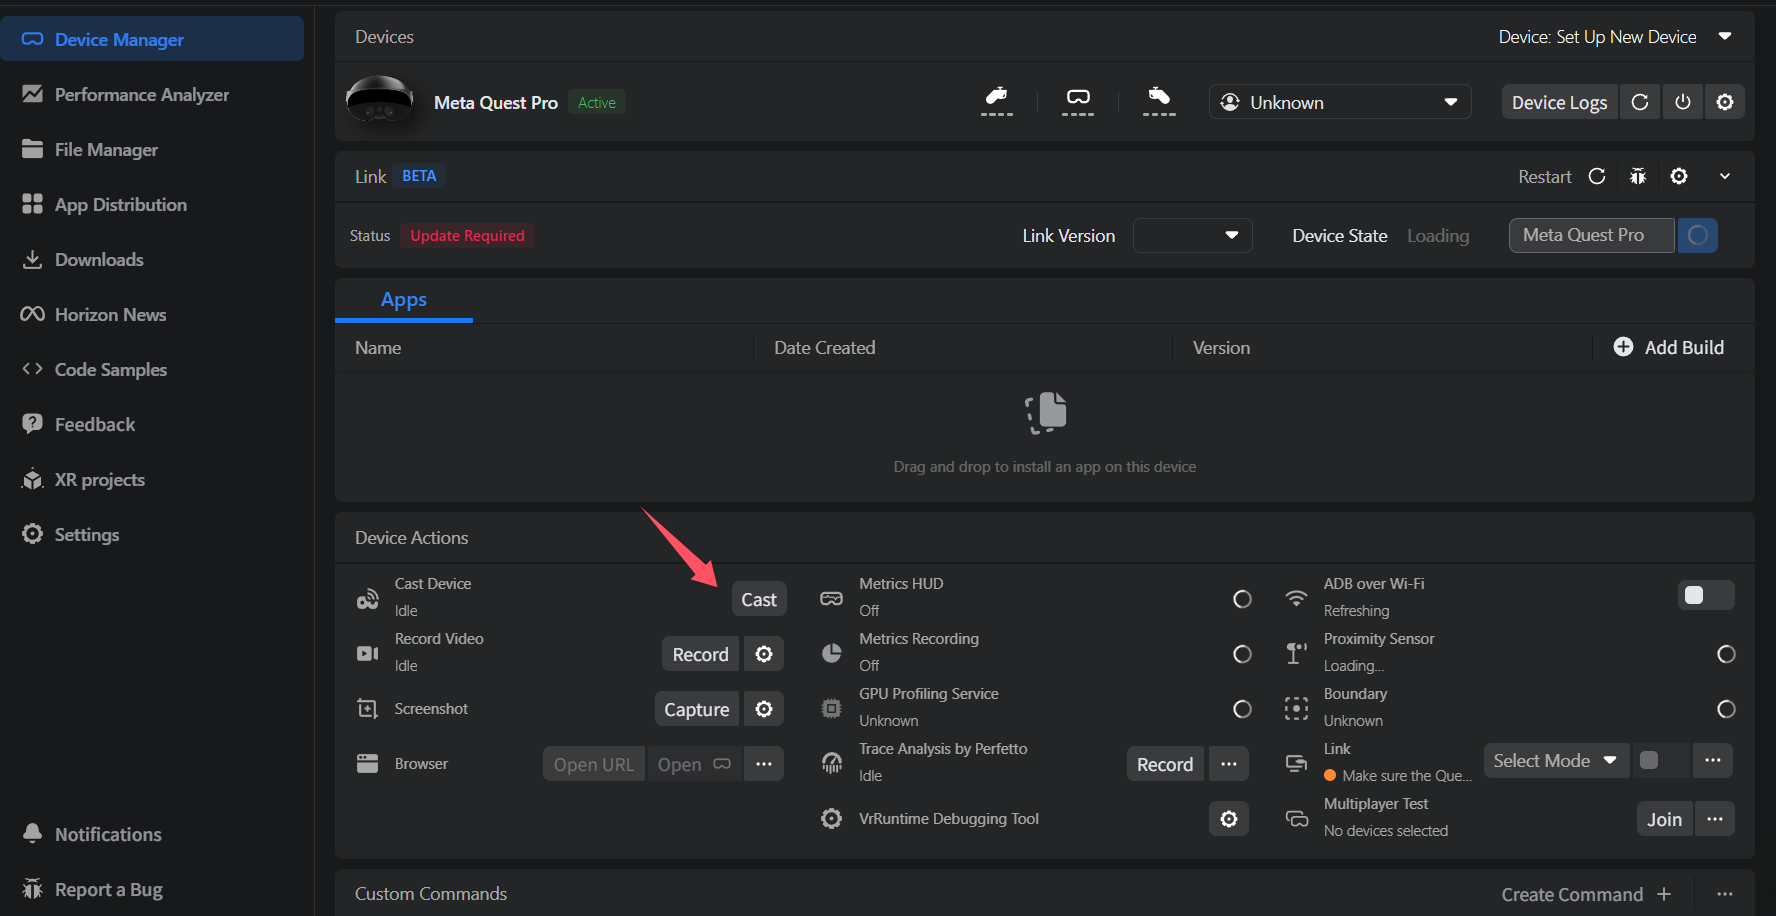
Task: Click the Cast button
Action: click(x=758, y=600)
